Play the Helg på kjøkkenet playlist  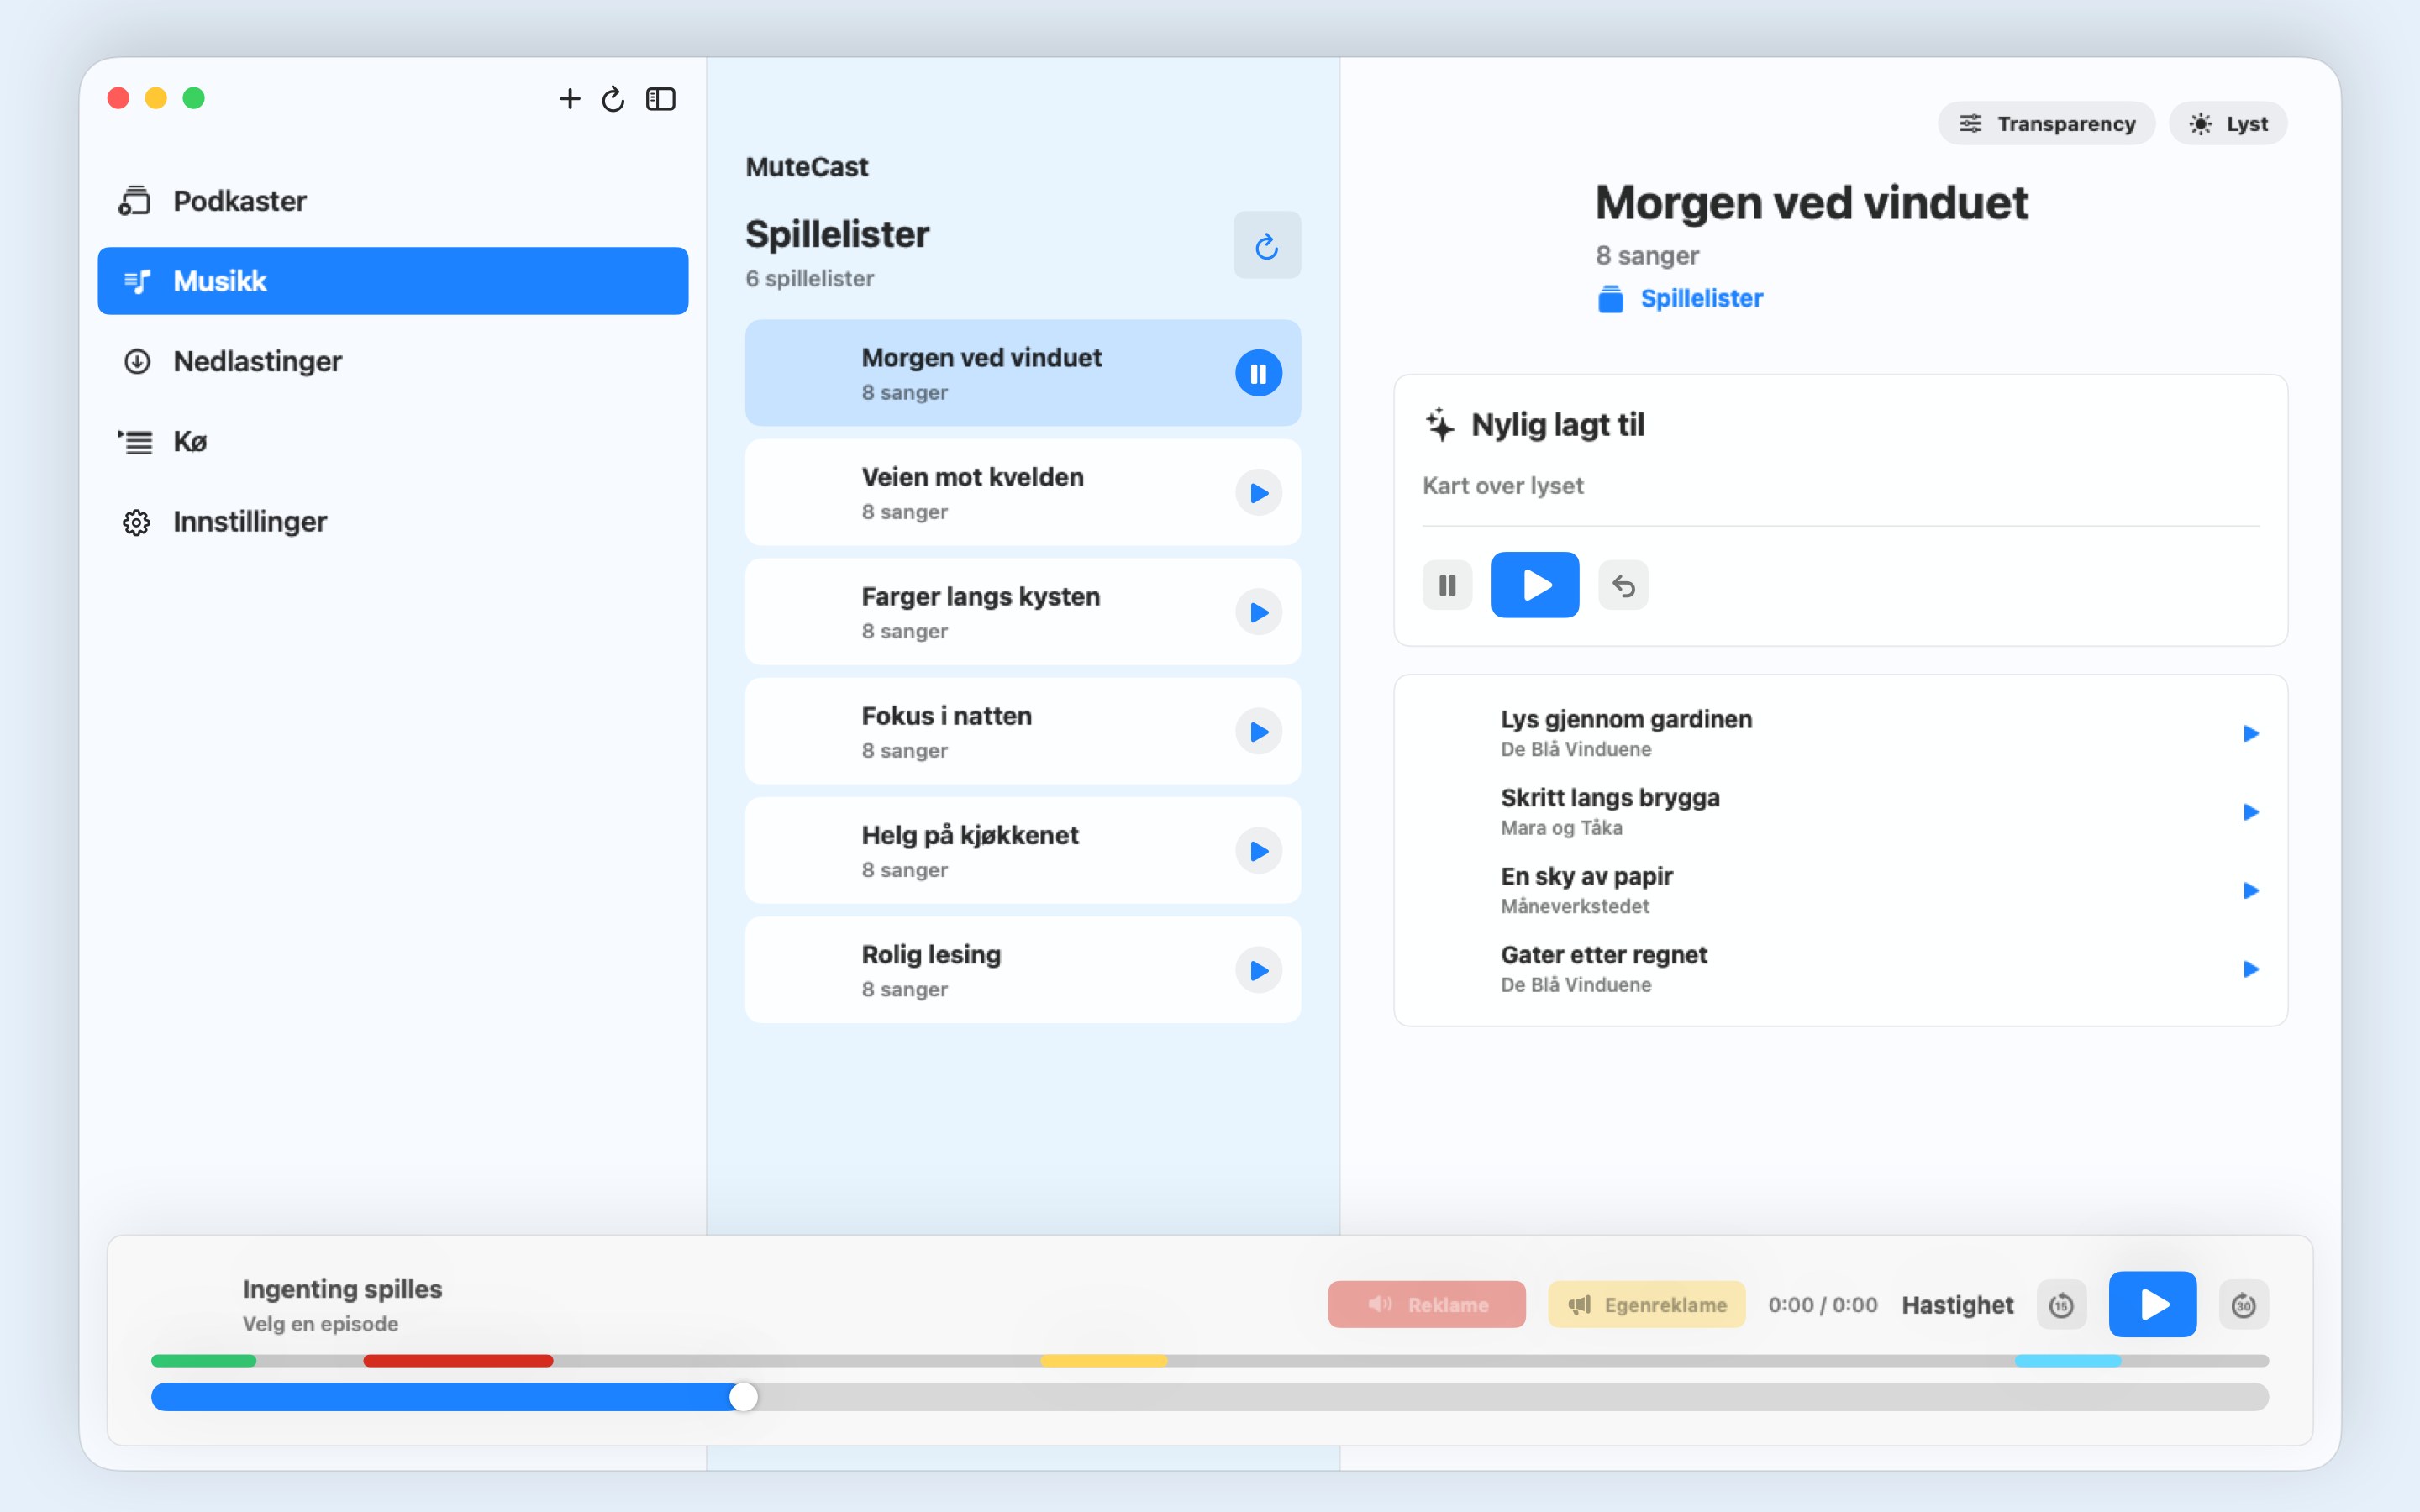[x=1258, y=851]
